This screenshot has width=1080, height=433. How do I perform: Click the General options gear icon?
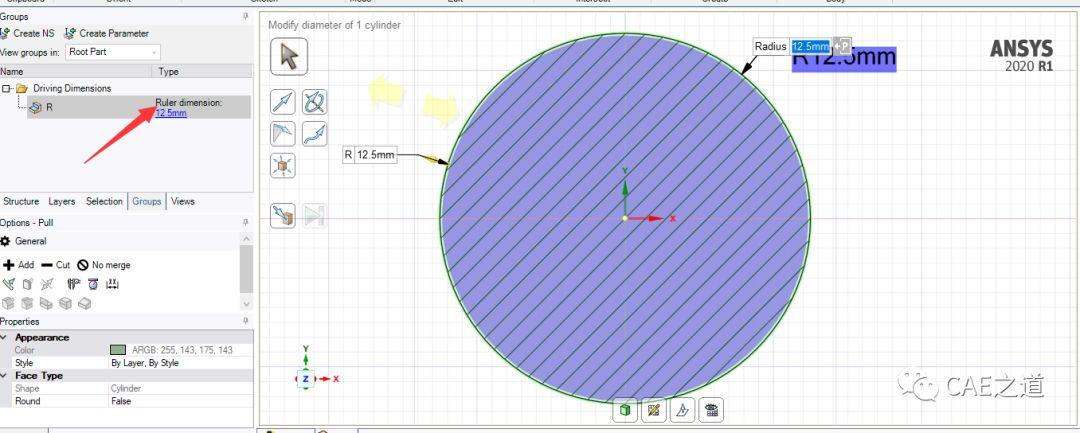point(6,241)
